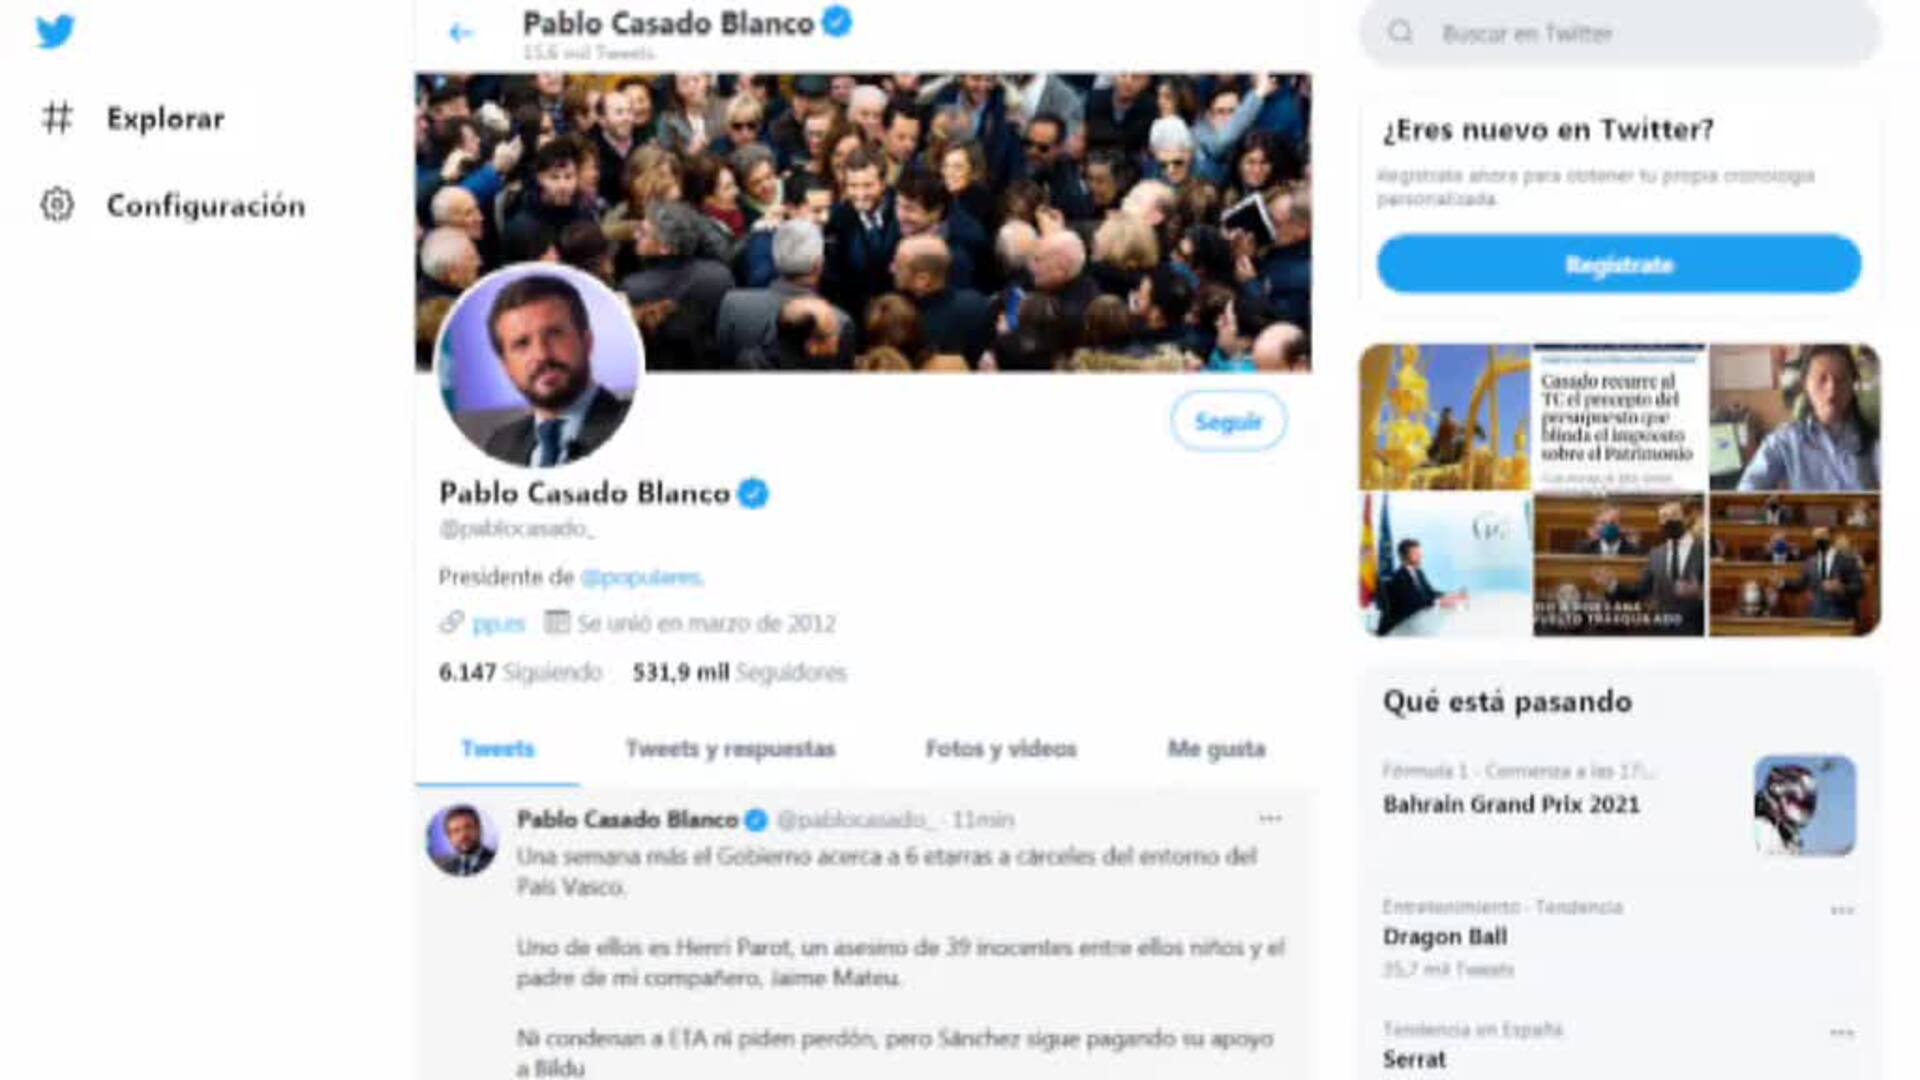Open Explorar hashtag icon
Screen dimensions: 1920x1080
pos(57,118)
